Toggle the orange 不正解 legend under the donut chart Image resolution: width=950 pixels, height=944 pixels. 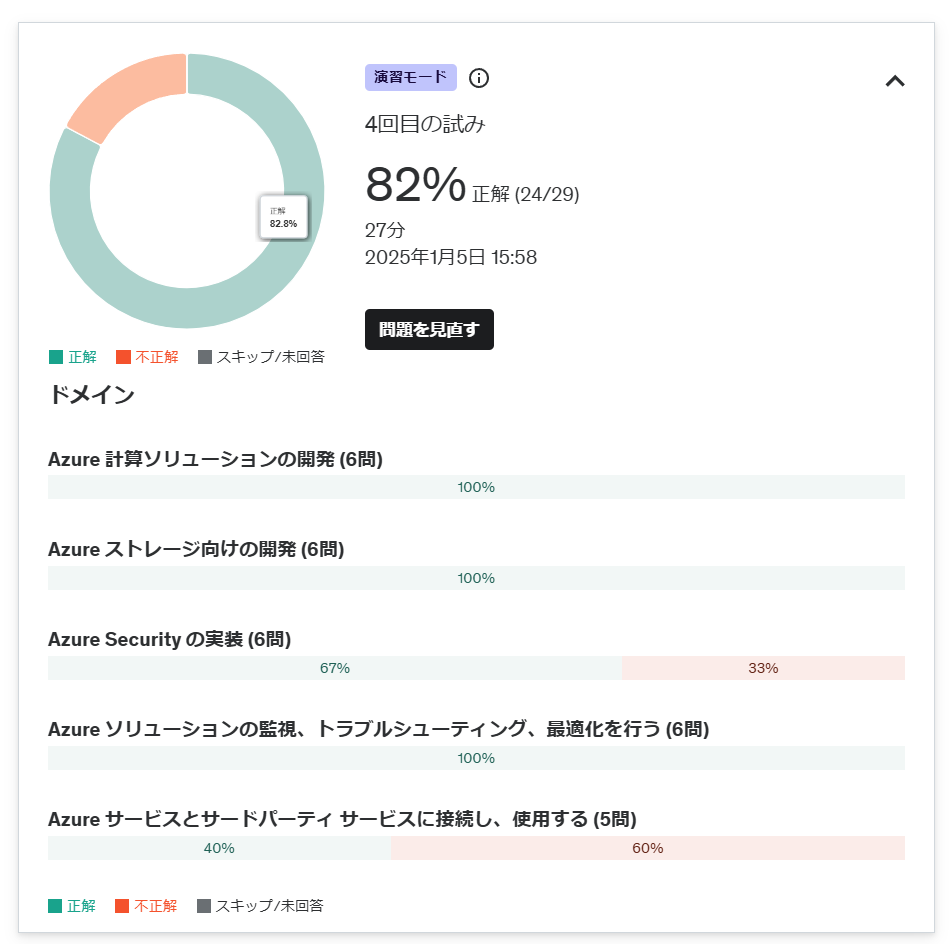147,357
